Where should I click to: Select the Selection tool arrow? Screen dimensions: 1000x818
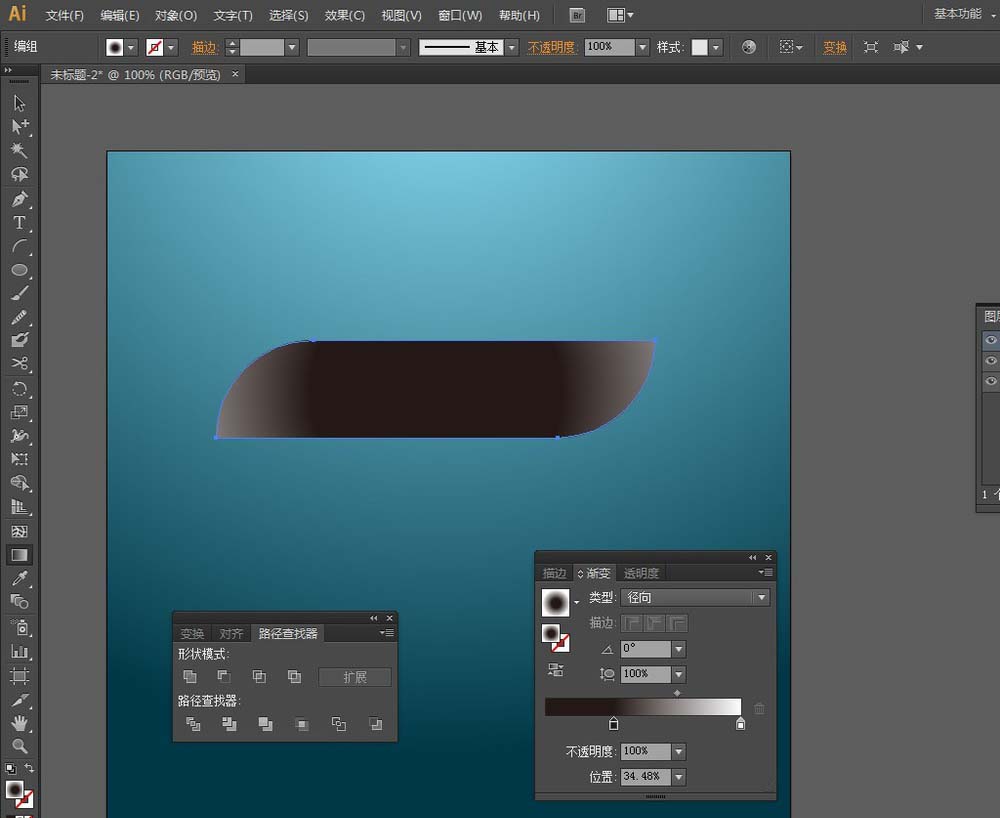[19, 103]
